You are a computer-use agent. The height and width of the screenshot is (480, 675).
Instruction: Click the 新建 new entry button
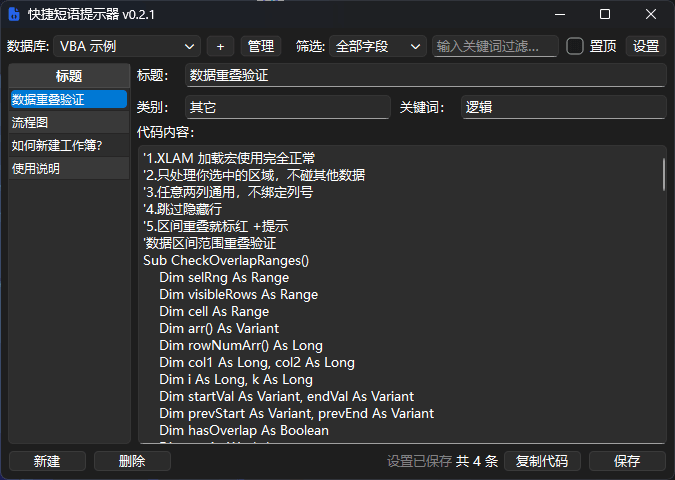point(47,461)
